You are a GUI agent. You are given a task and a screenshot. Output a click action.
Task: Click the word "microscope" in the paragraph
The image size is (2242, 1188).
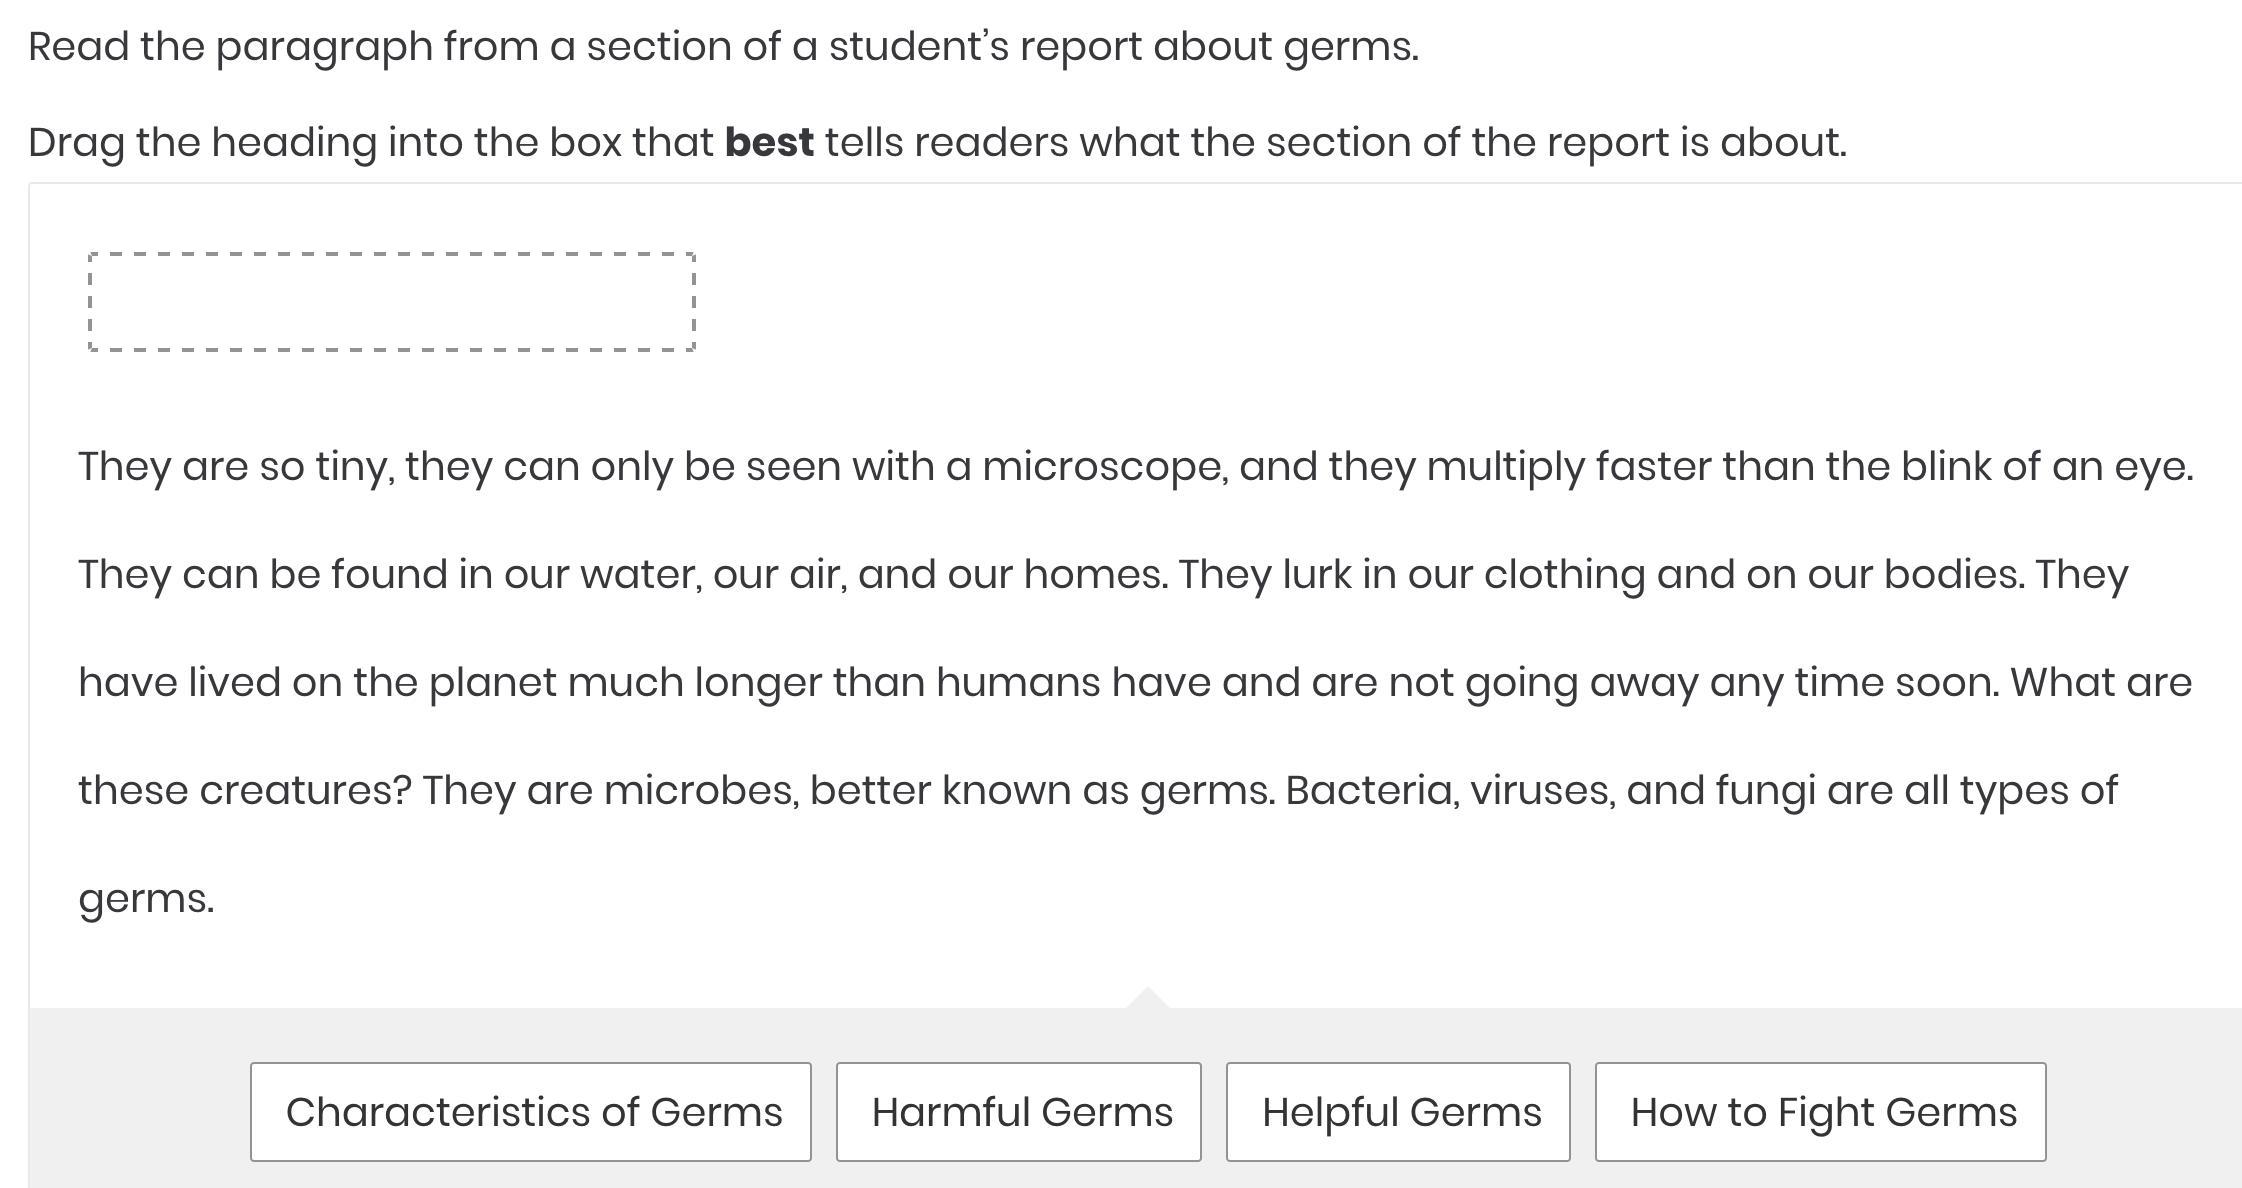[x=1104, y=467]
